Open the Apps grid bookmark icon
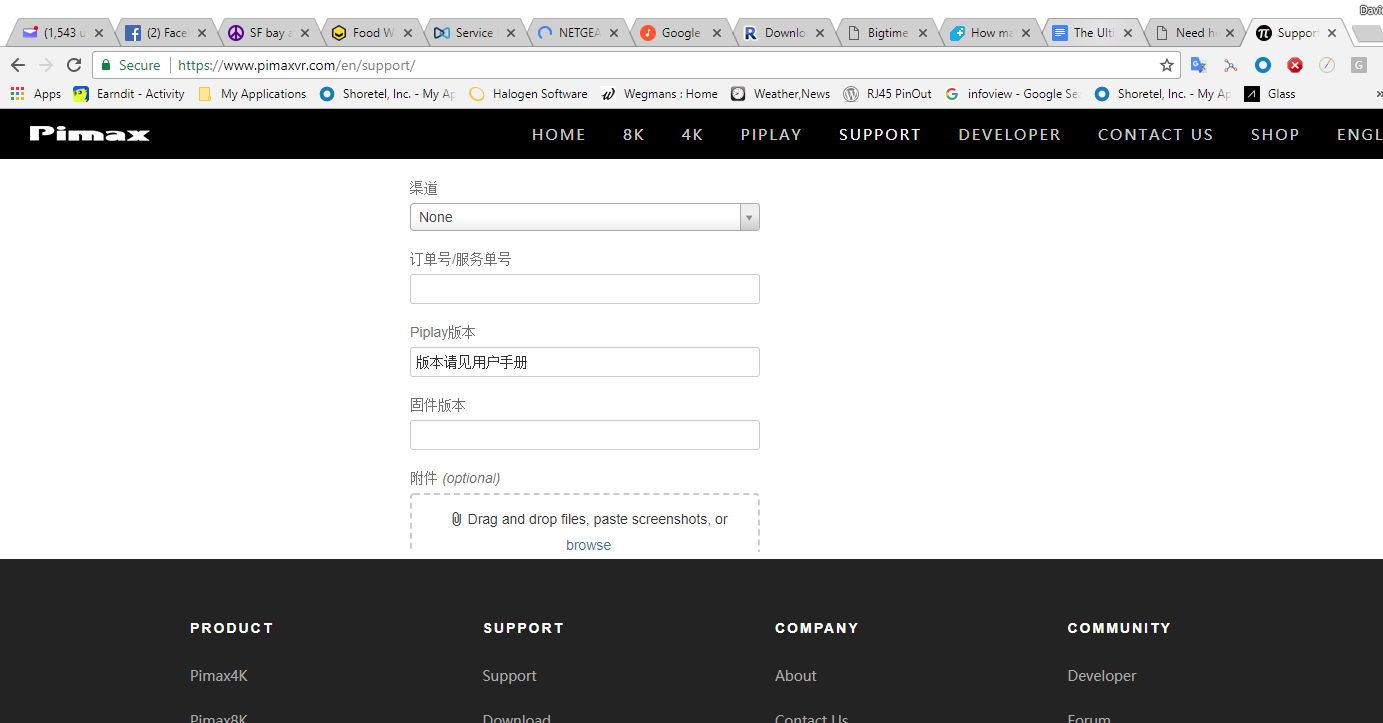1383x723 pixels. coord(17,94)
